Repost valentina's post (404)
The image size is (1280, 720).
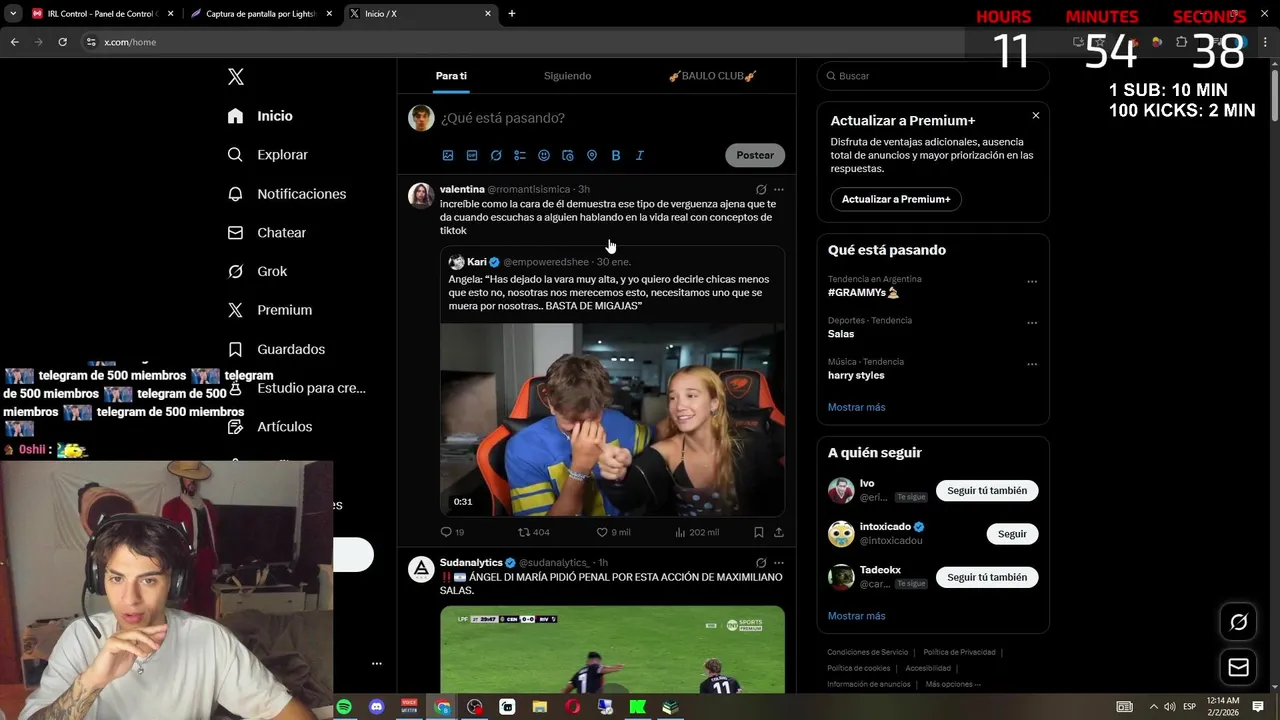(x=534, y=532)
